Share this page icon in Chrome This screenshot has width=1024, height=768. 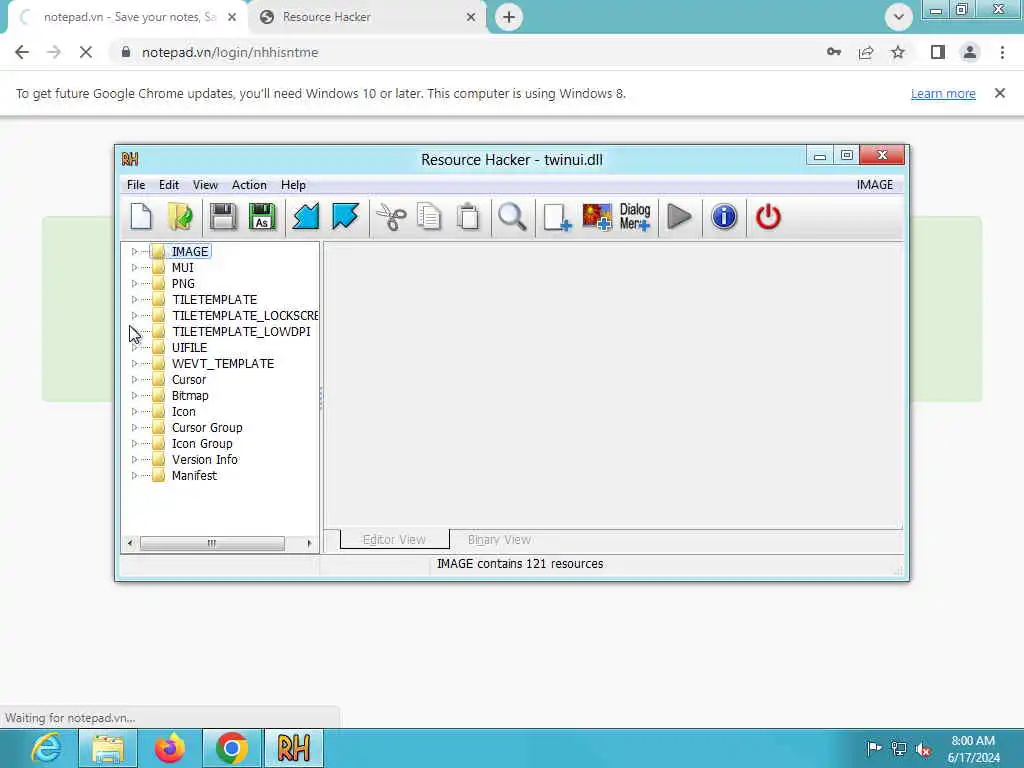(866, 52)
